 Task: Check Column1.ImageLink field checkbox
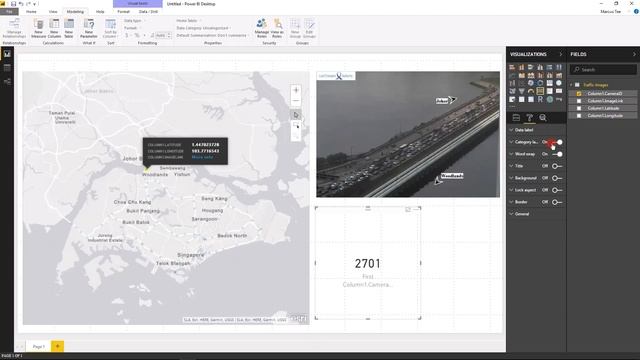(579, 101)
